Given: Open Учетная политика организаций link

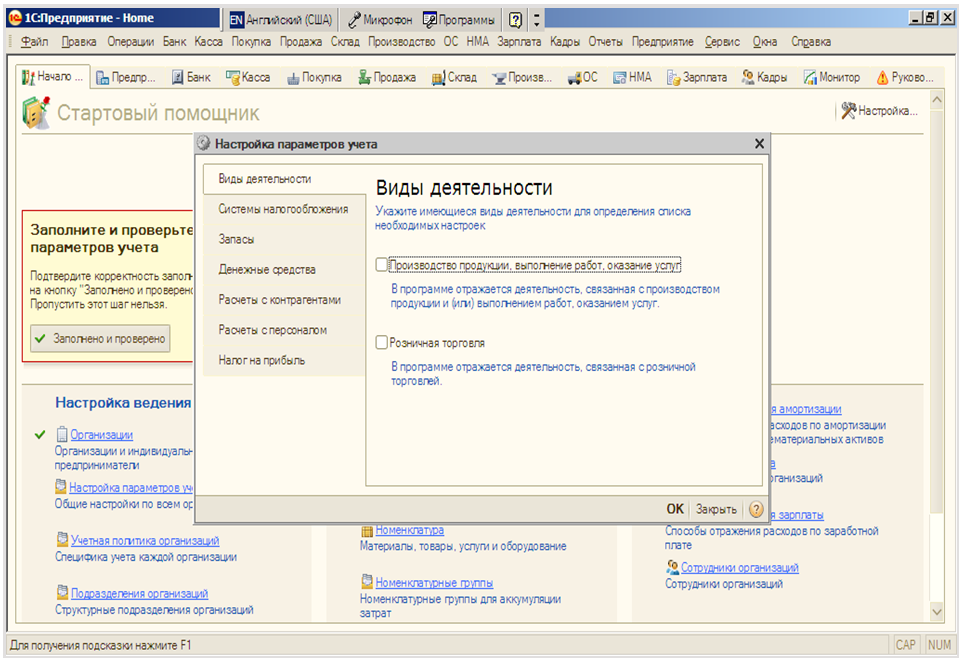Looking at the screenshot, I should (x=145, y=541).
